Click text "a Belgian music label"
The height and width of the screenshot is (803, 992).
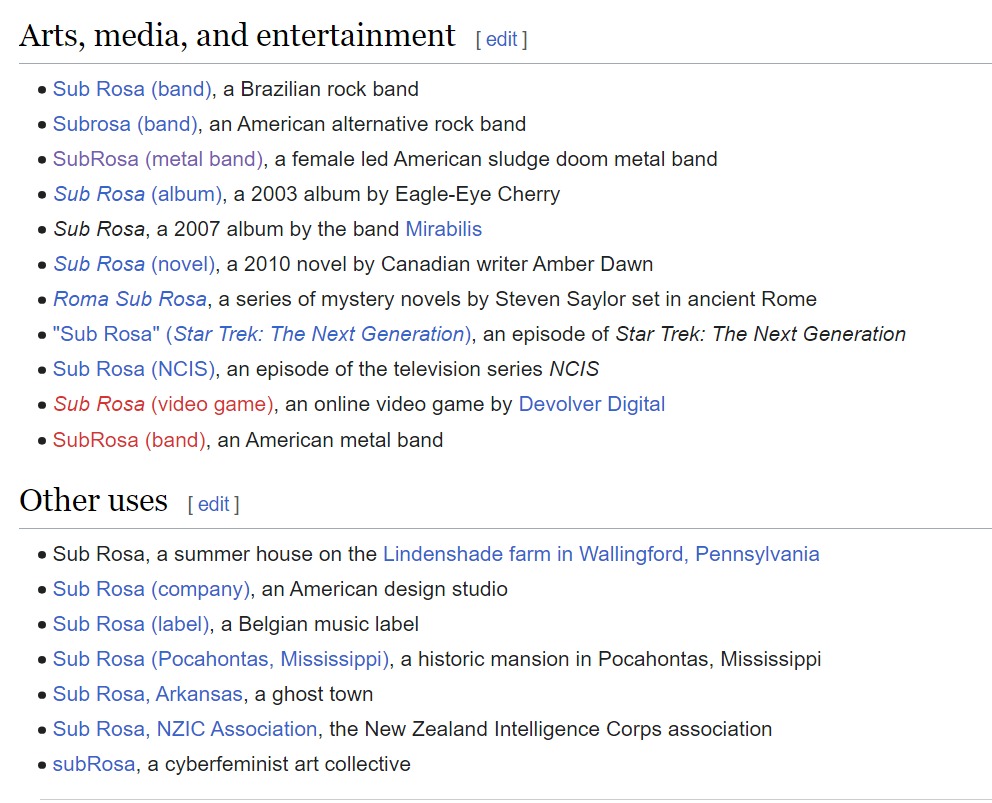319,624
